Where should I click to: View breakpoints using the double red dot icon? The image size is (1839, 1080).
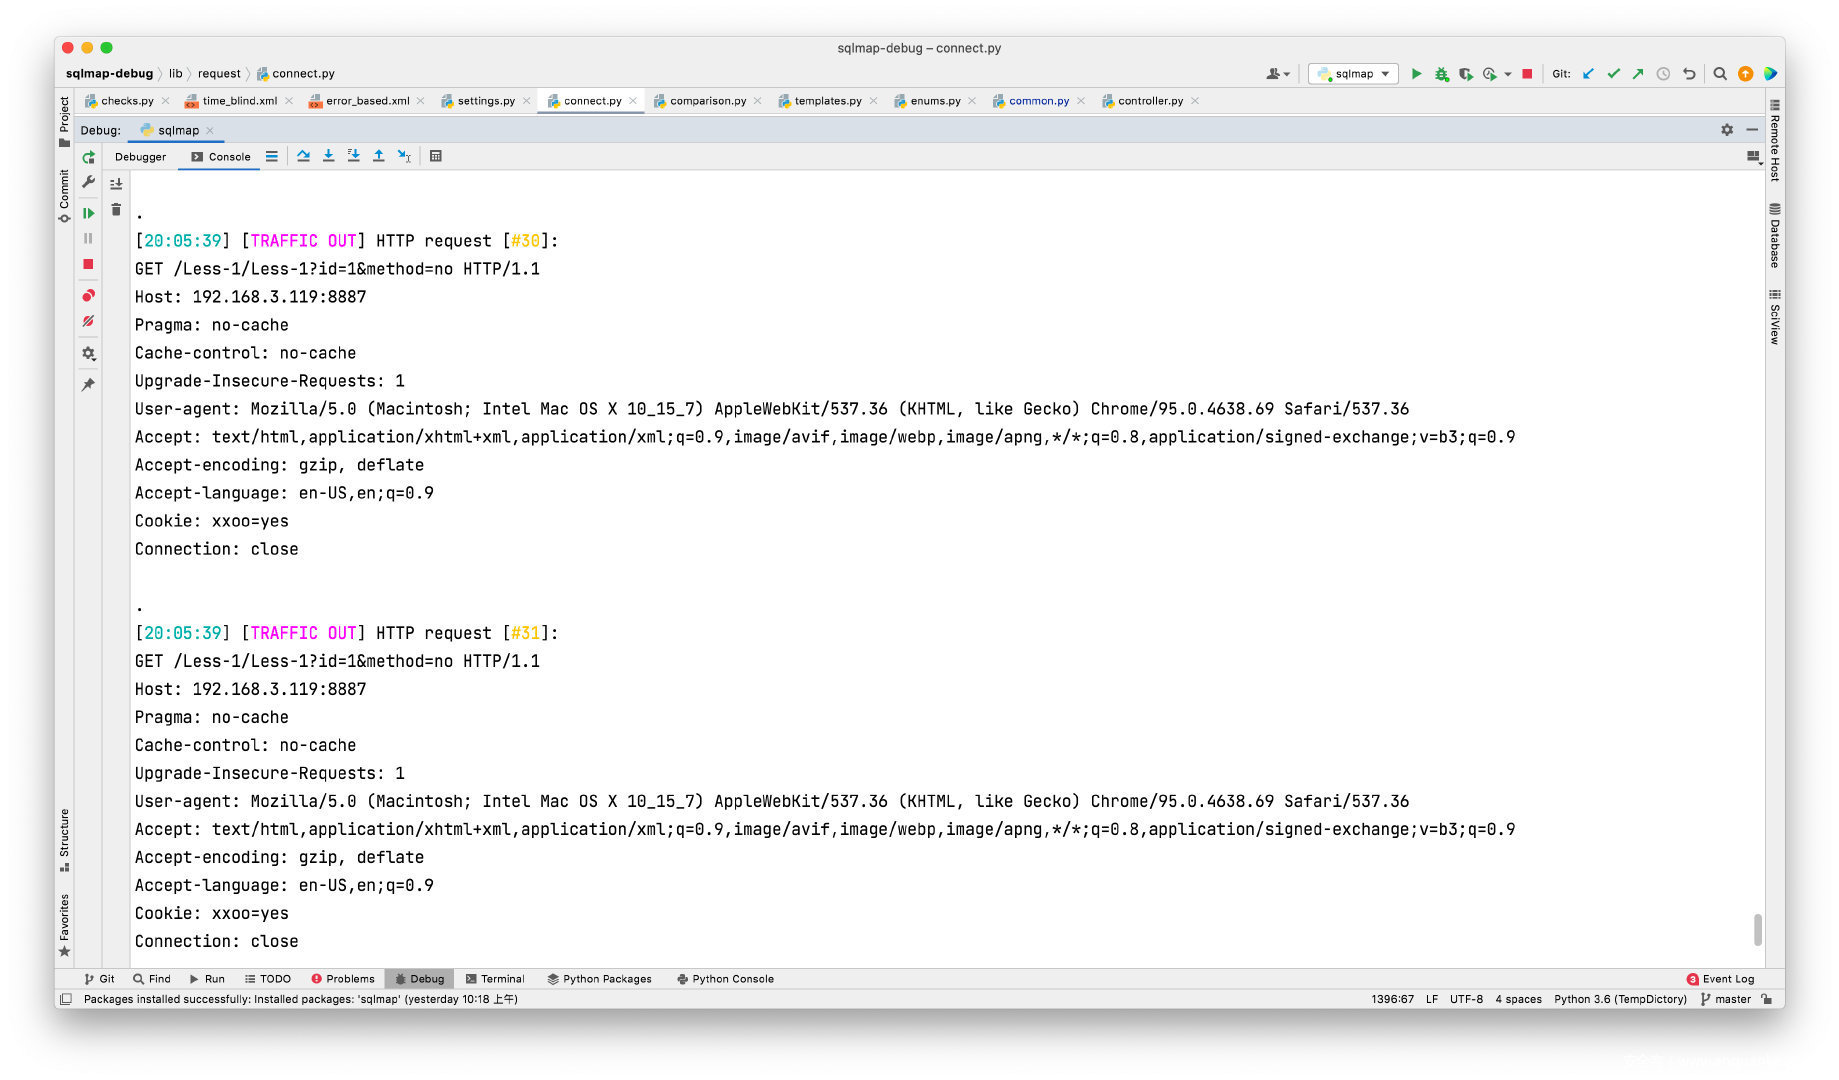click(88, 296)
